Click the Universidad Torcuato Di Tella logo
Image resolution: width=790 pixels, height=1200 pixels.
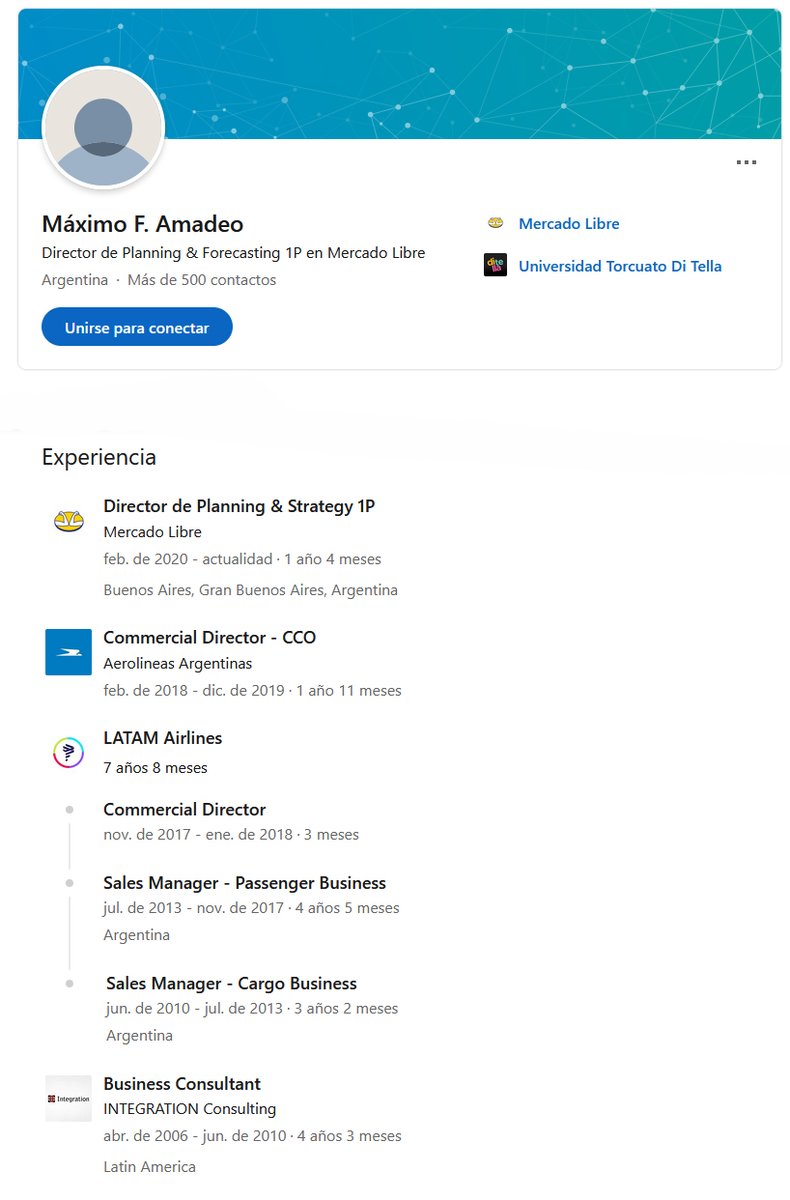tap(495, 265)
